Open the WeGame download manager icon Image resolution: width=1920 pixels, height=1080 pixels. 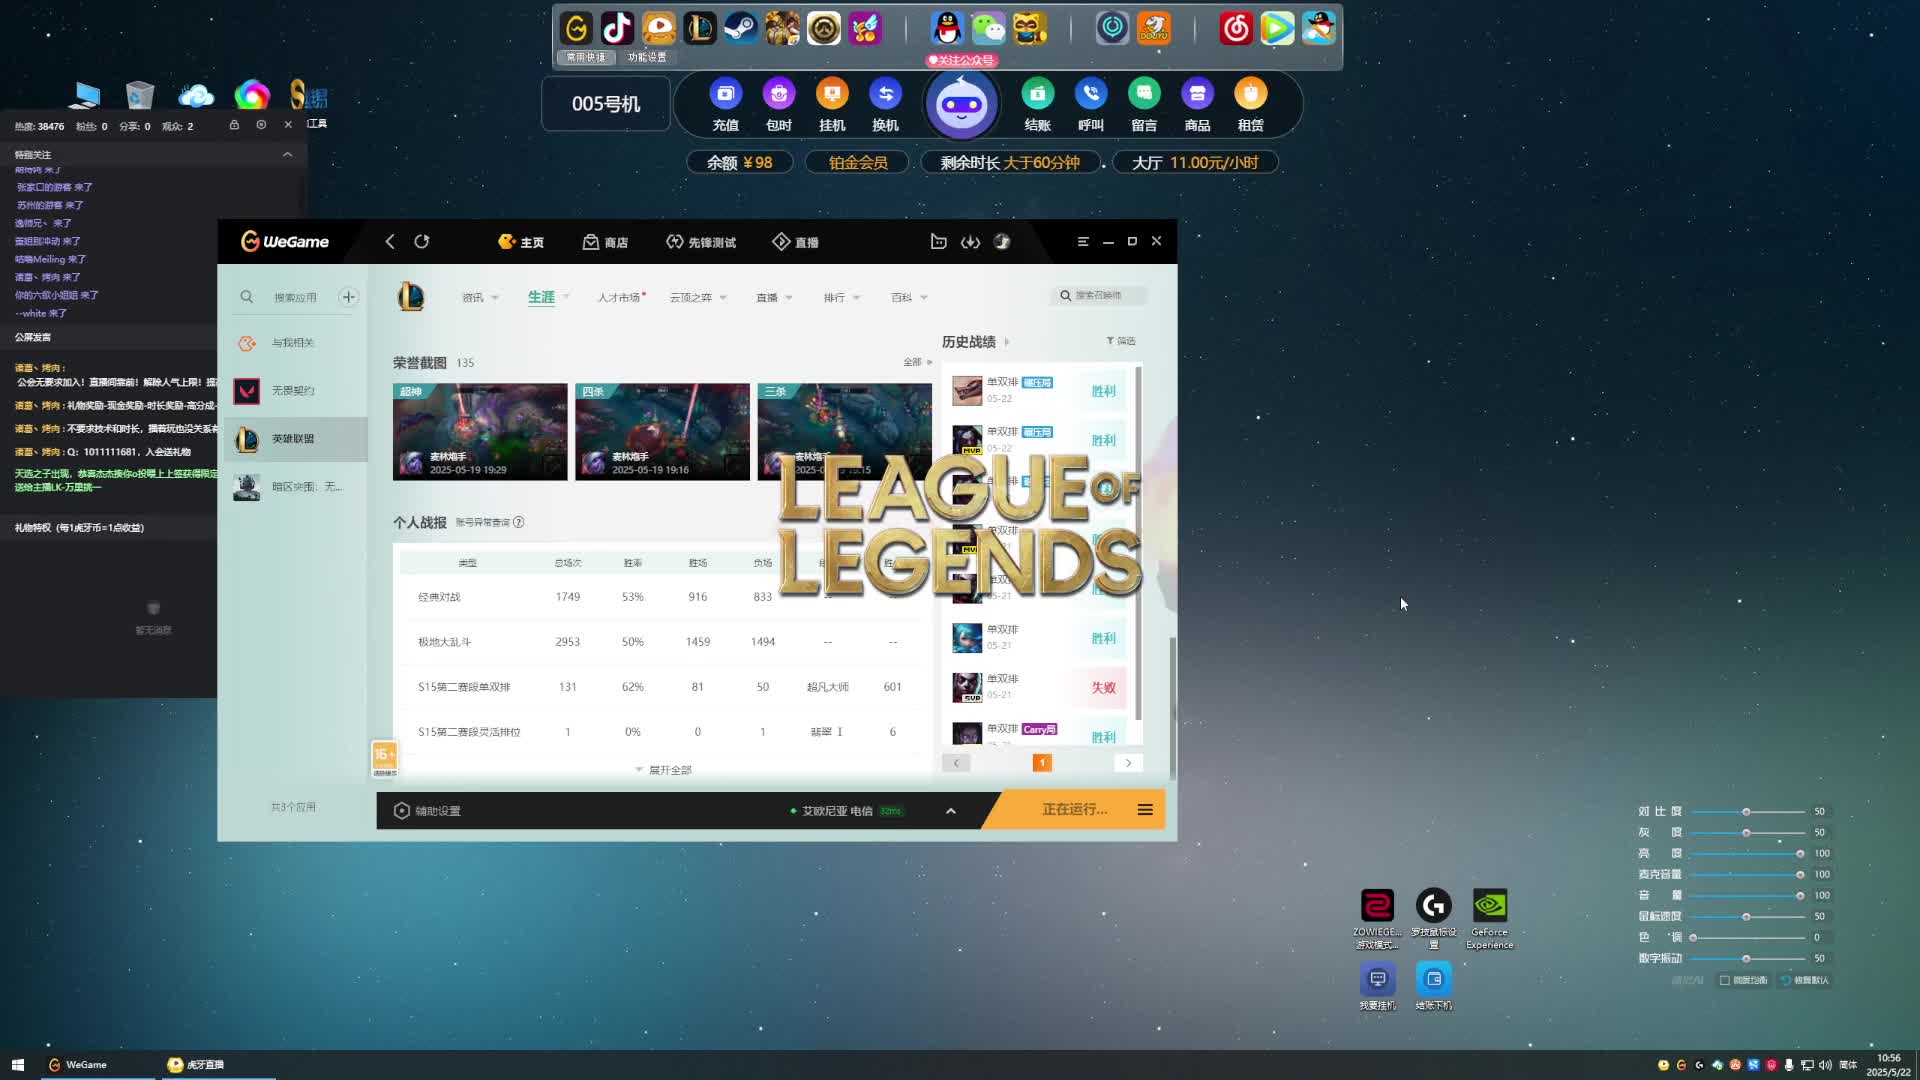tap(970, 242)
